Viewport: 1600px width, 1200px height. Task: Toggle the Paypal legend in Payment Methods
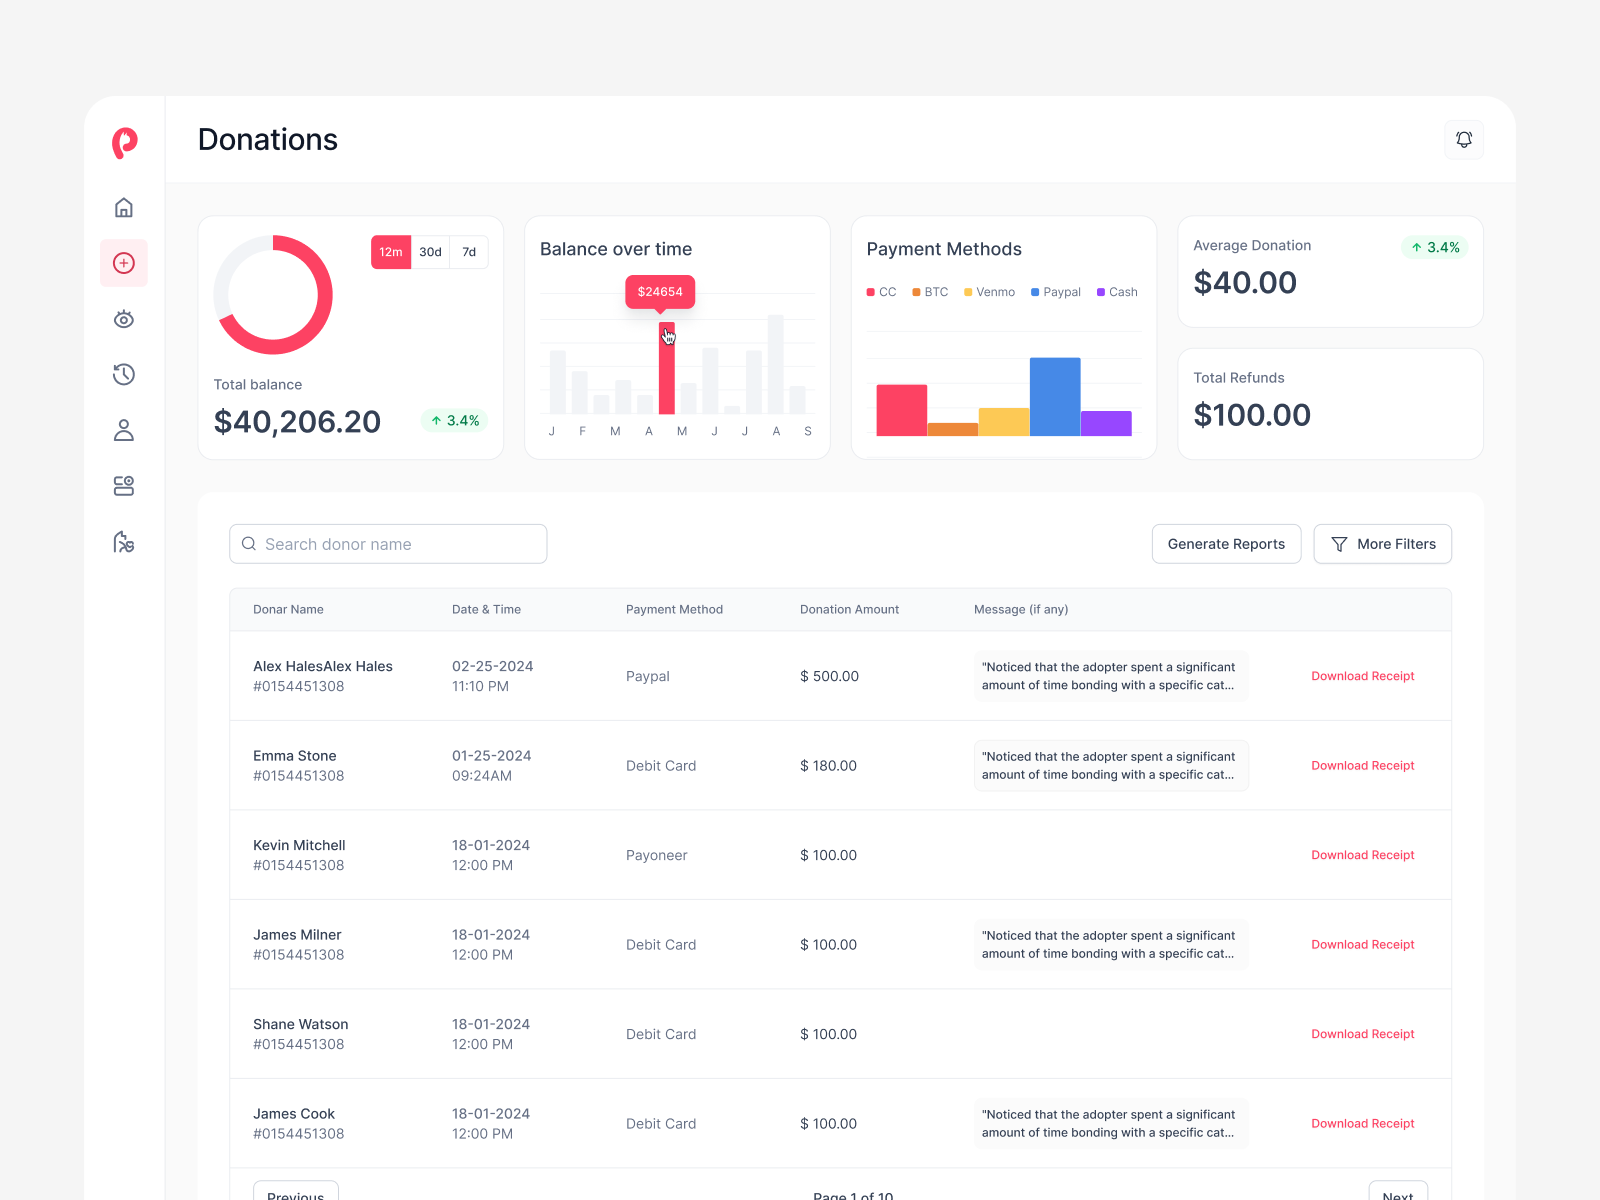tap(1055, 291)
